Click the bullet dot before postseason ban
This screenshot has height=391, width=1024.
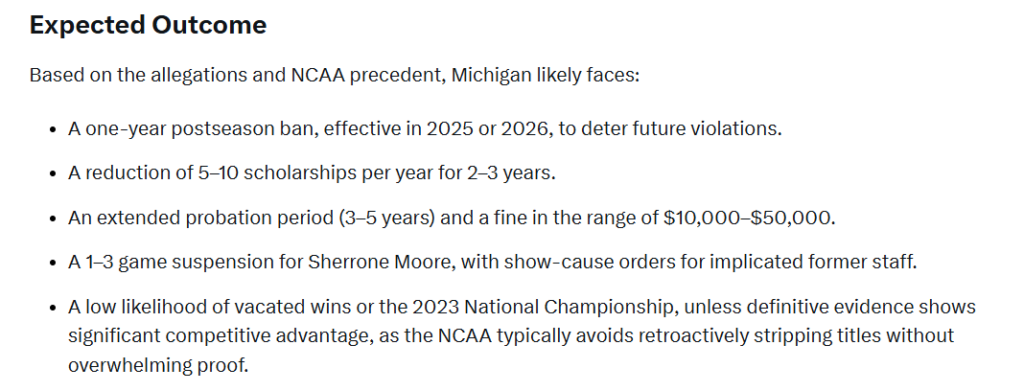click(x=53, y=129)
